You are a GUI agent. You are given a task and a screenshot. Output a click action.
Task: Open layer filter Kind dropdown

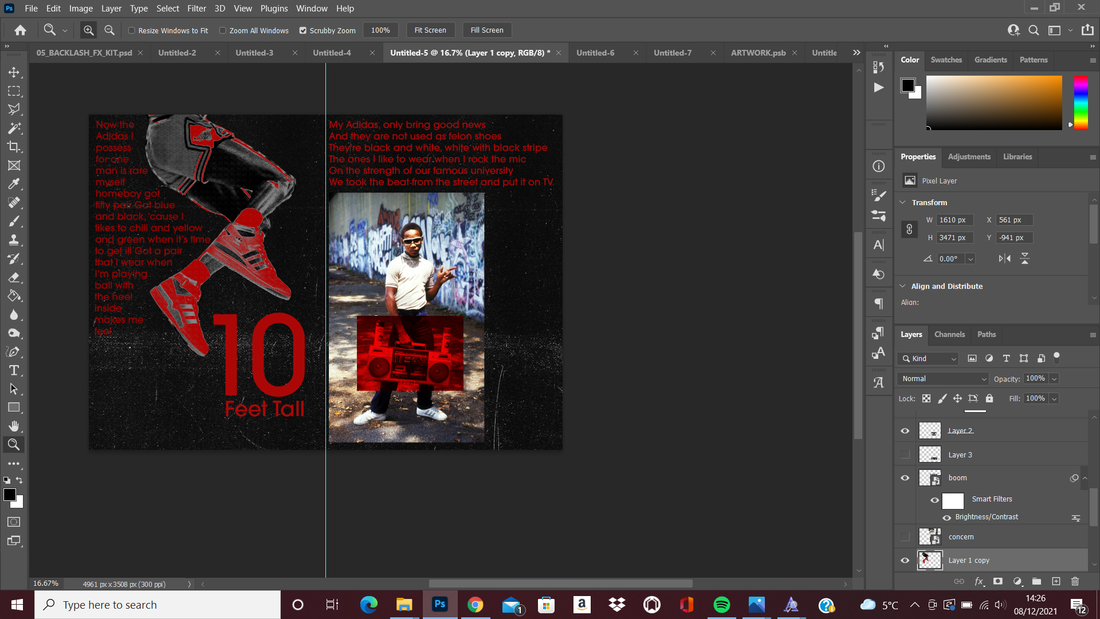tap(929, 359)
